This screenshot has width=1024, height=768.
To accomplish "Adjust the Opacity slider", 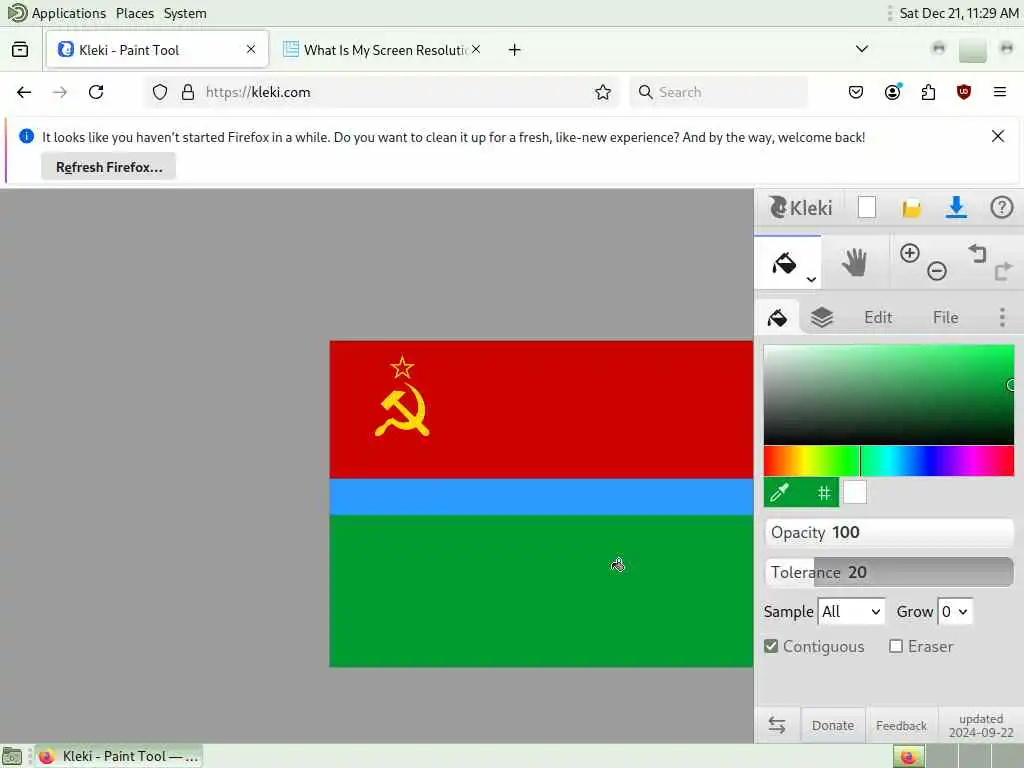I will pos(889,533).
